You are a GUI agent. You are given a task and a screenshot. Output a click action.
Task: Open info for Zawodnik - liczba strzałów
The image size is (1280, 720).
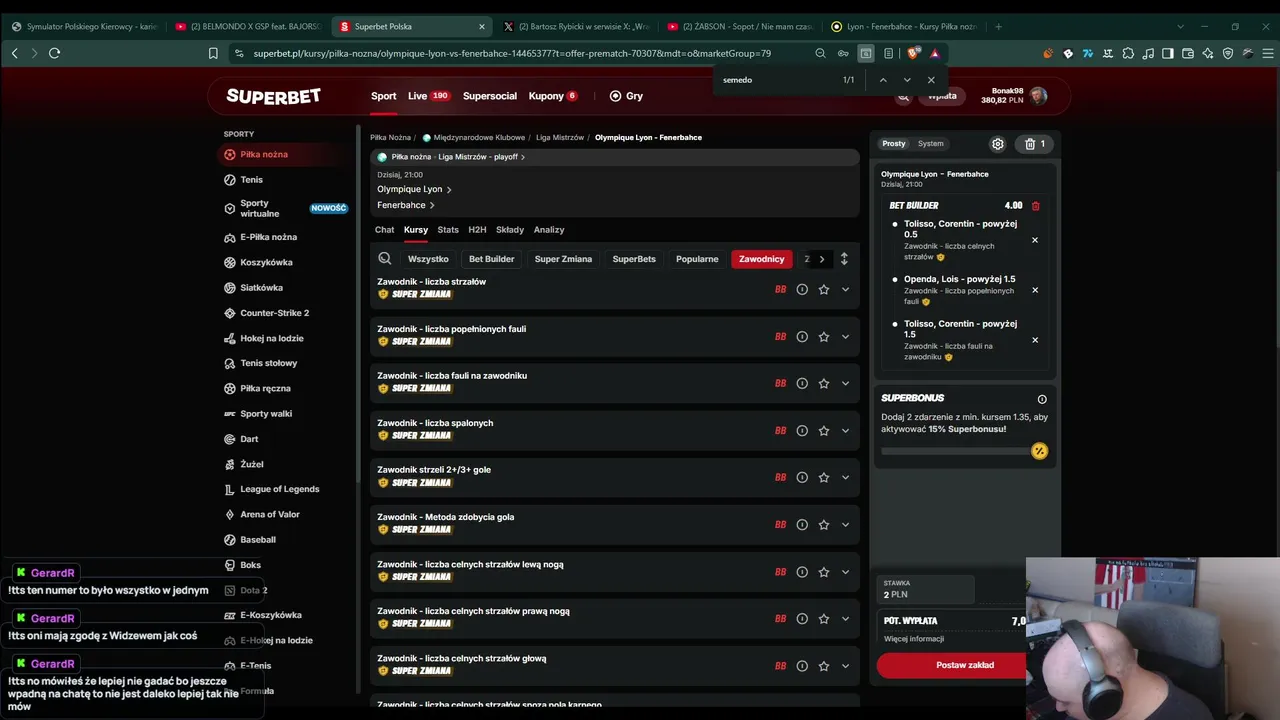tap(802, 290)
